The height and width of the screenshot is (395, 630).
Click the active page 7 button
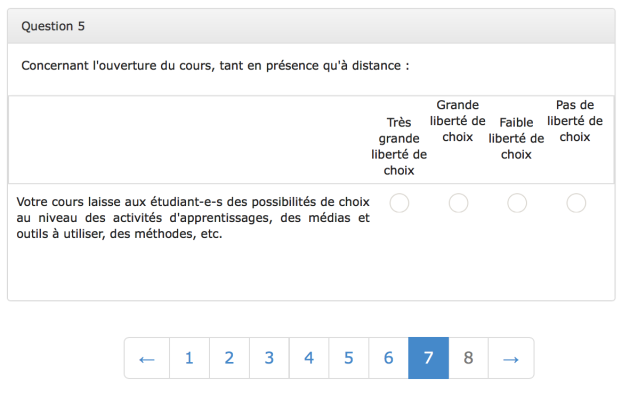click(428, 358)
